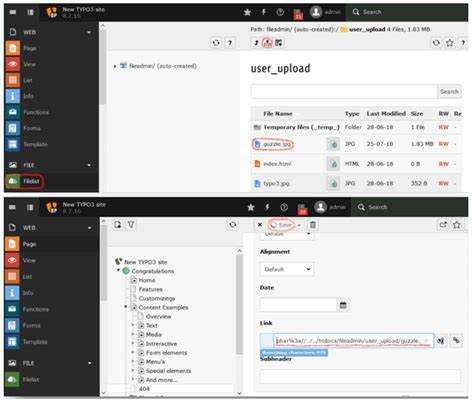Open link wizard icon beside Link field
474x403 pixels.
(x=456, y=341)
